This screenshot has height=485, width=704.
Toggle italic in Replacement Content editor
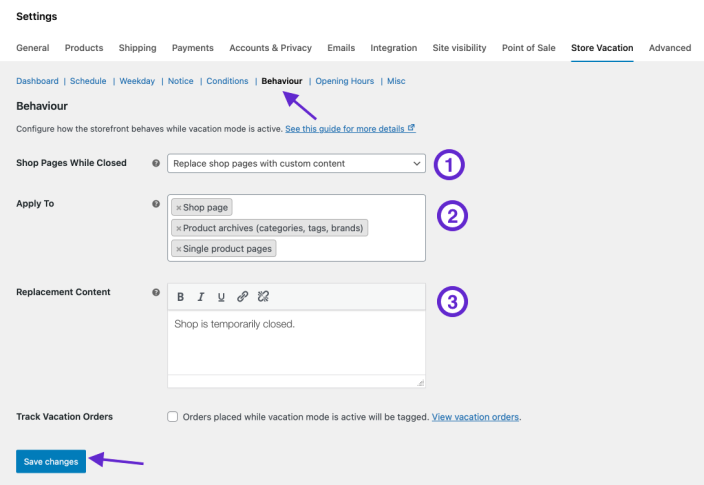tap(201, 297)
